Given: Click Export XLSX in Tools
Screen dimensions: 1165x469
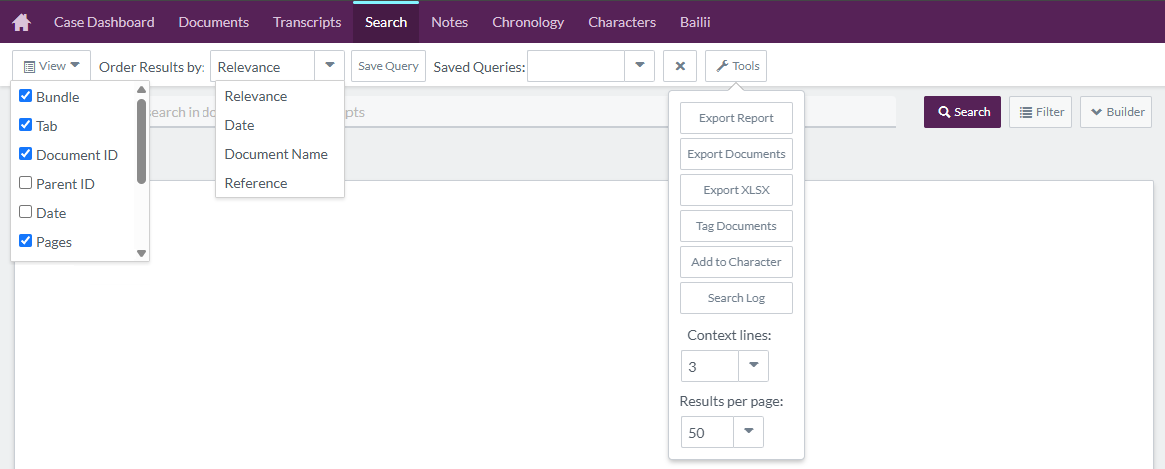Looking at the screenshot, I should tap(736, 190).
